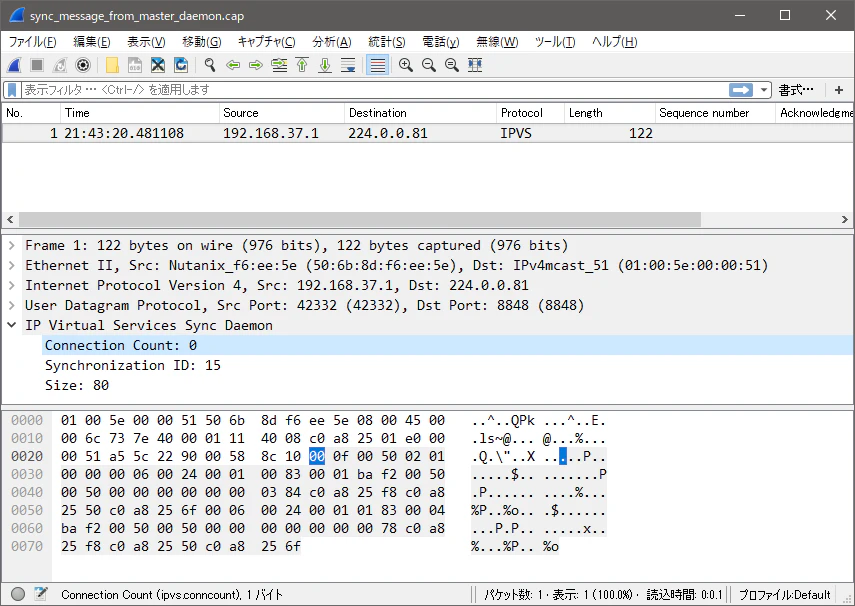Click the 書式… expression button
Viewport: 855px width, 606px height.
pos(796,90)
